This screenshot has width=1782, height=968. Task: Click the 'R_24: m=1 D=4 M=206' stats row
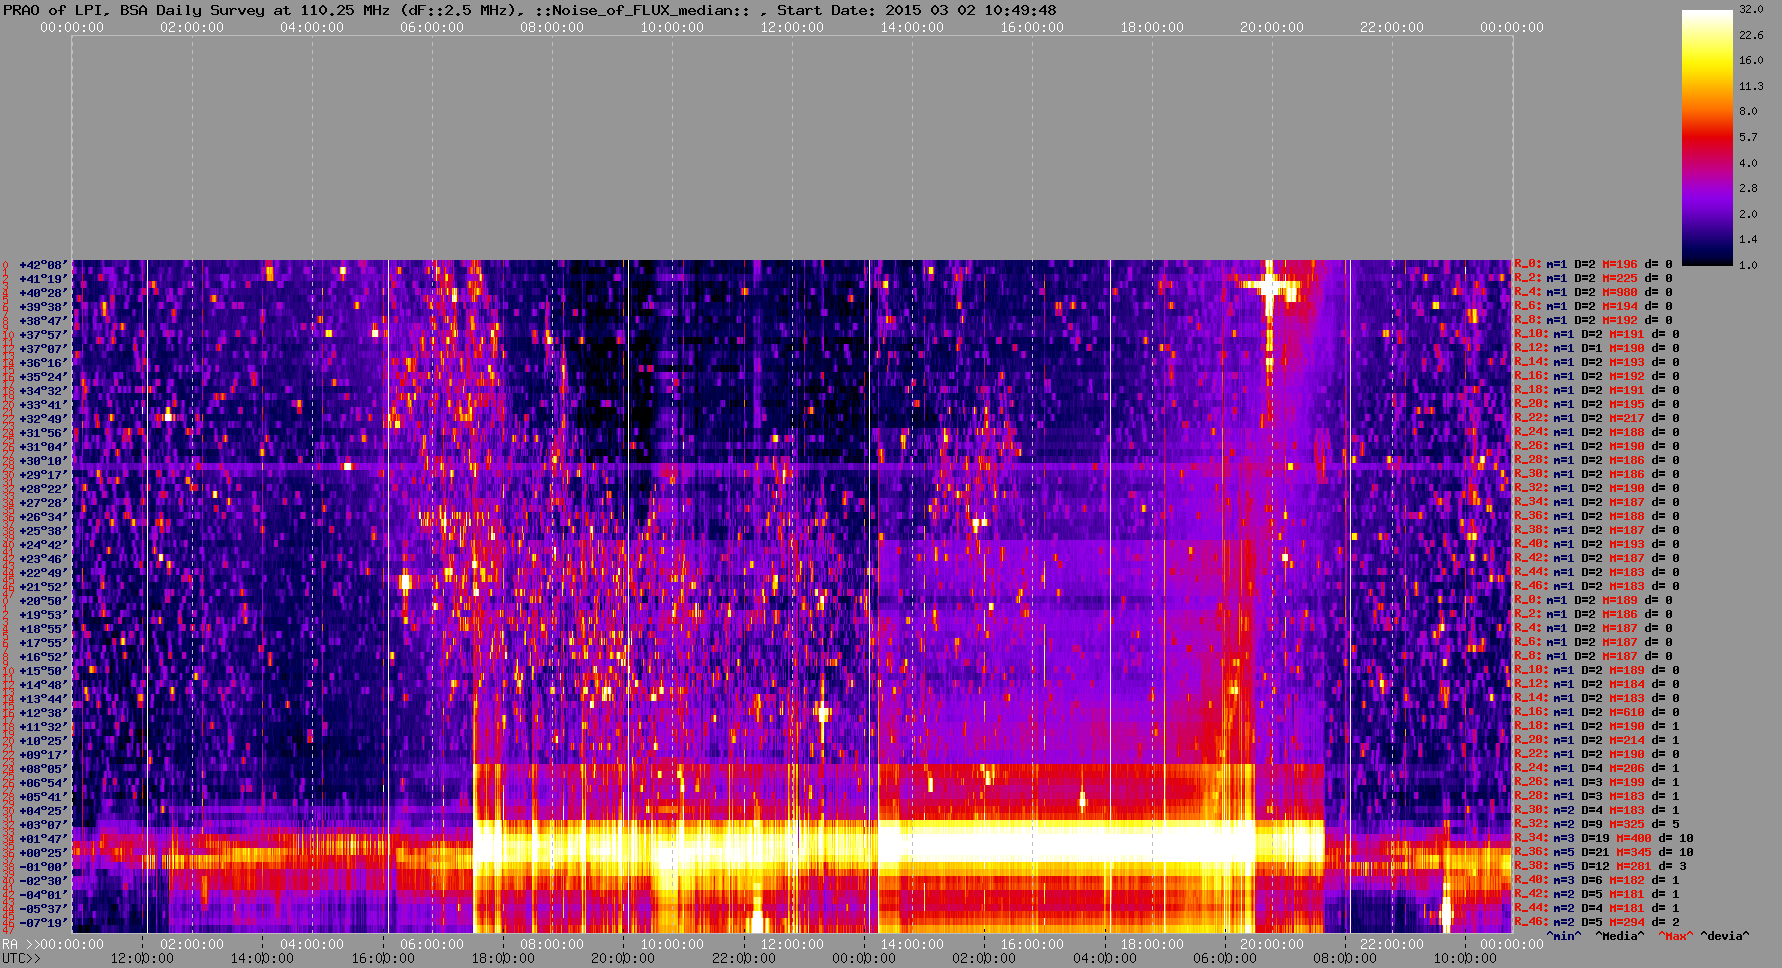[x=1596, y=769]
